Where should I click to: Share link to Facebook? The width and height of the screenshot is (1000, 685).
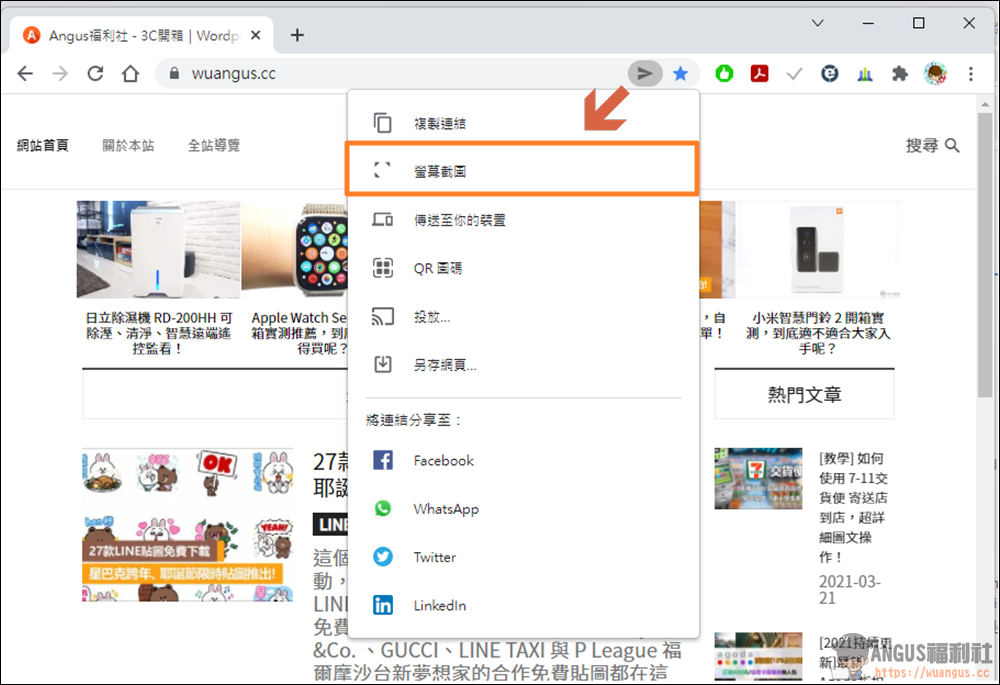click(523, 460)
